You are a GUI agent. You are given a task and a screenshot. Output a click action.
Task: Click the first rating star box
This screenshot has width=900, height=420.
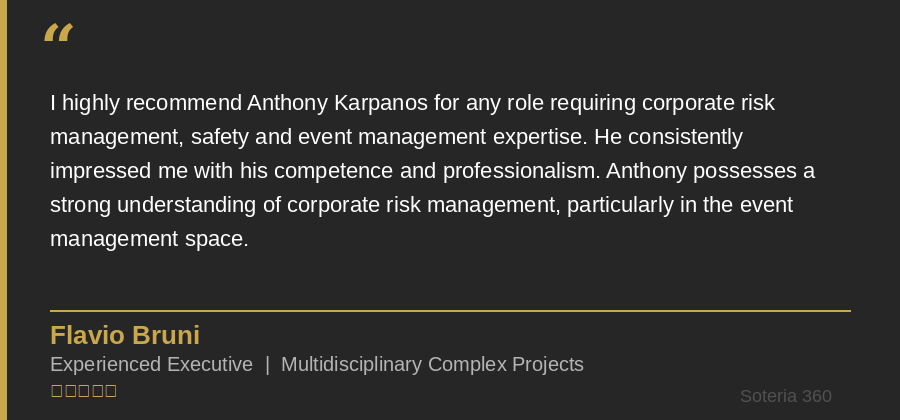tap(56, 391)
